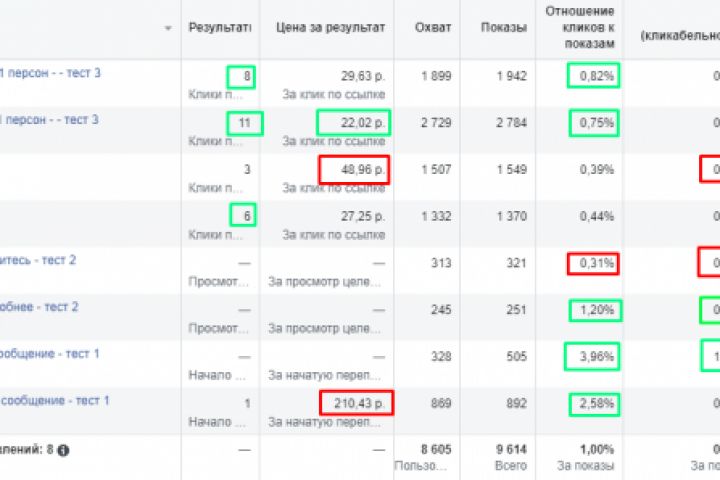Click the Цена за результат column header
This screenshot has height=480, width=720.
pyautogui.click(x=329, y=28)
